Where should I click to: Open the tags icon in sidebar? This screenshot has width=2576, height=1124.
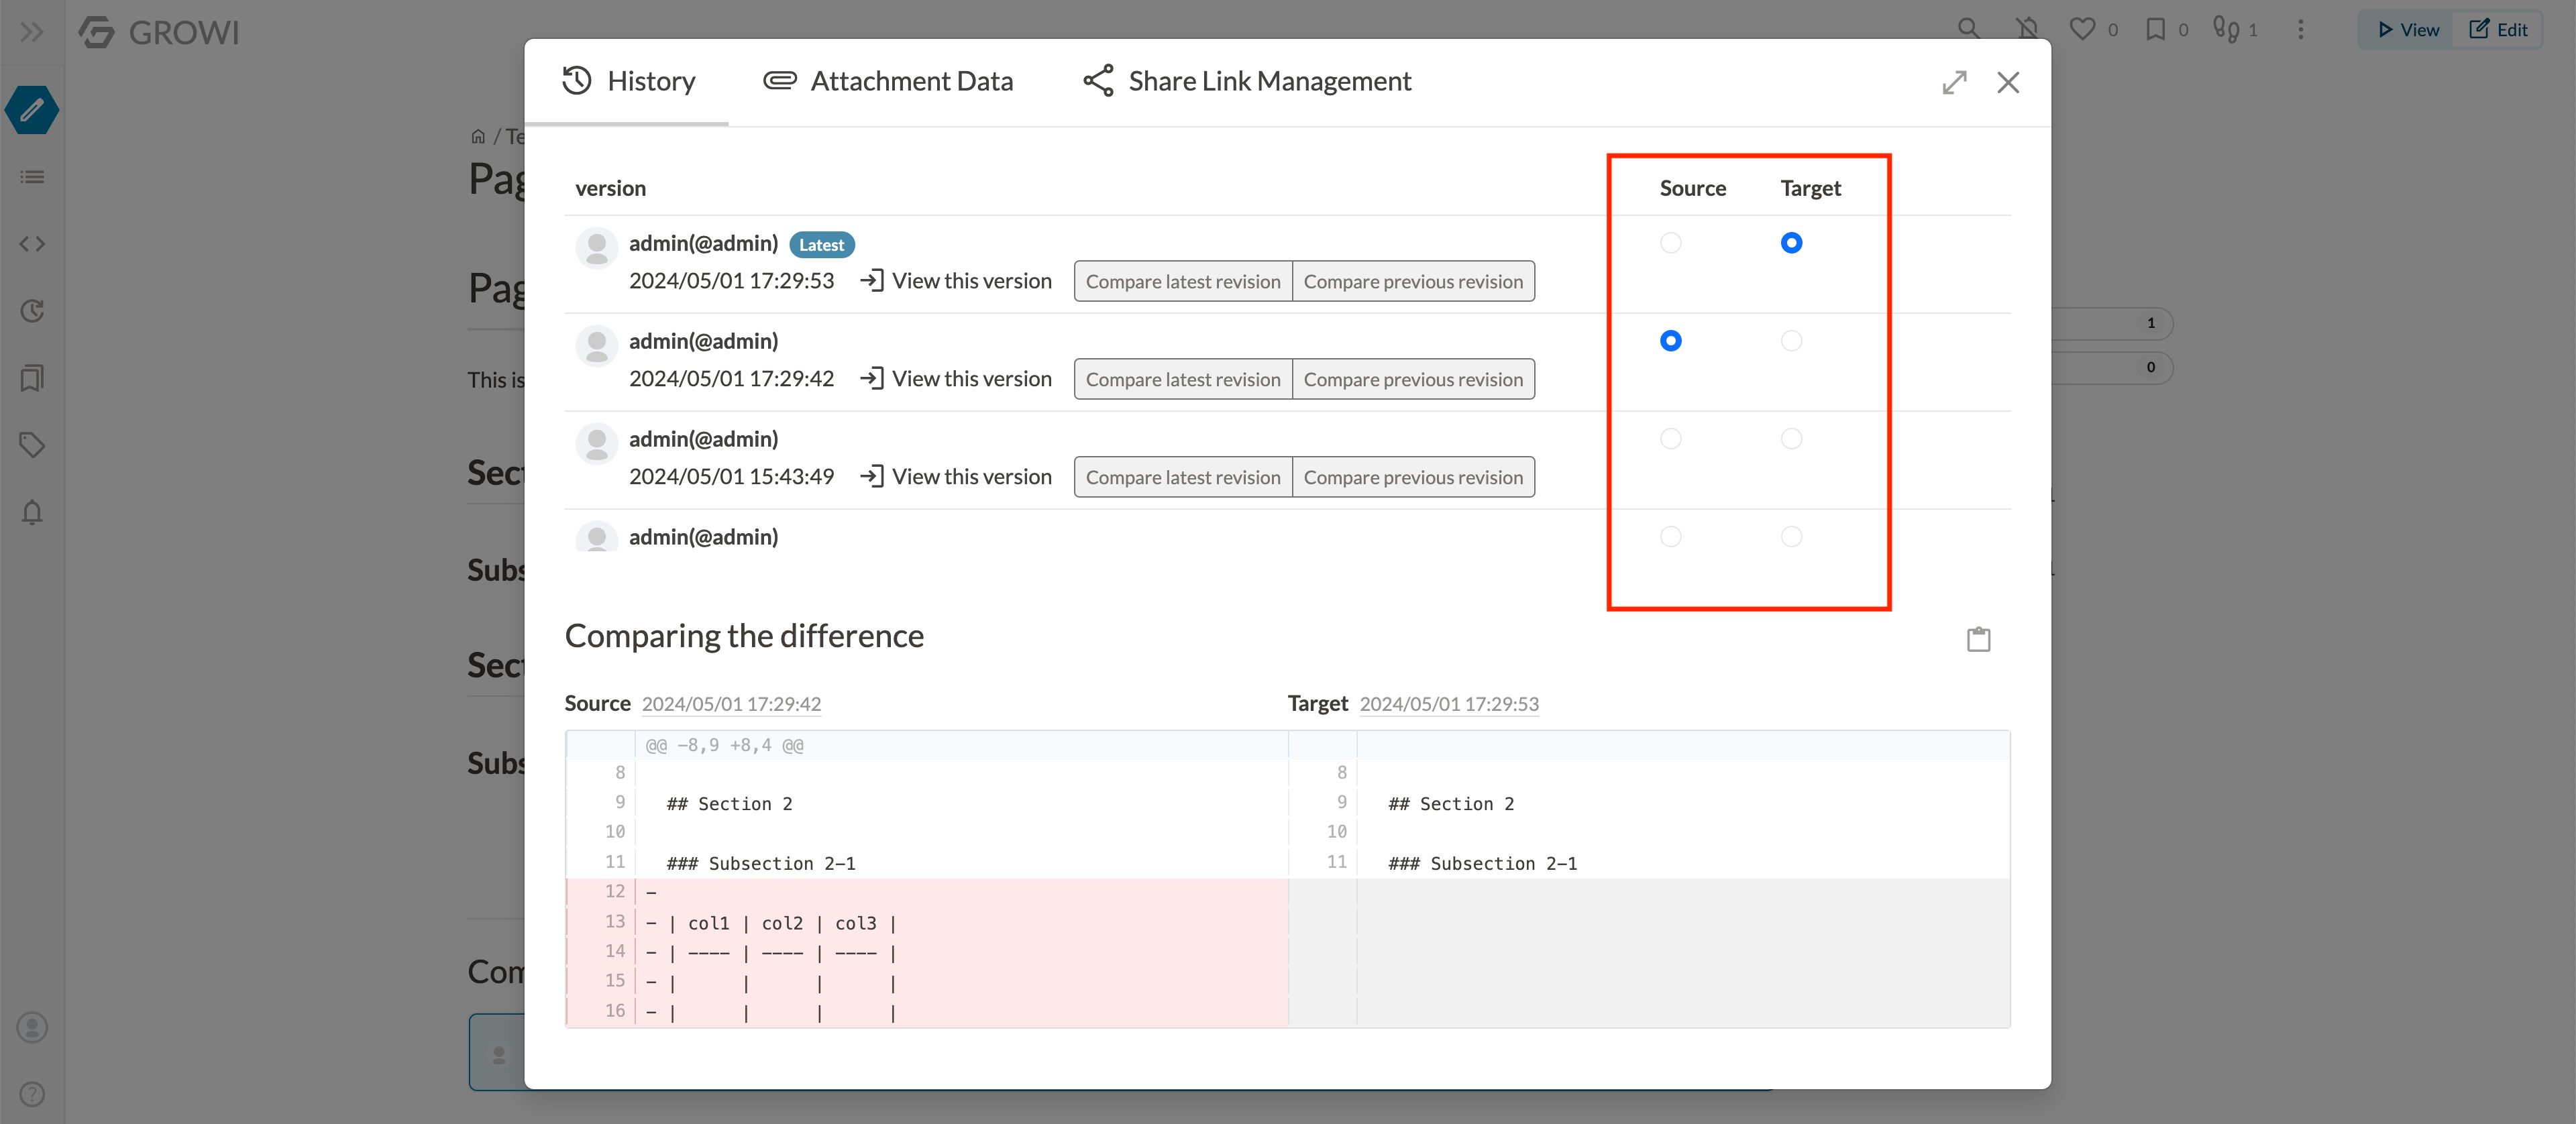click(x=32, y=445)
